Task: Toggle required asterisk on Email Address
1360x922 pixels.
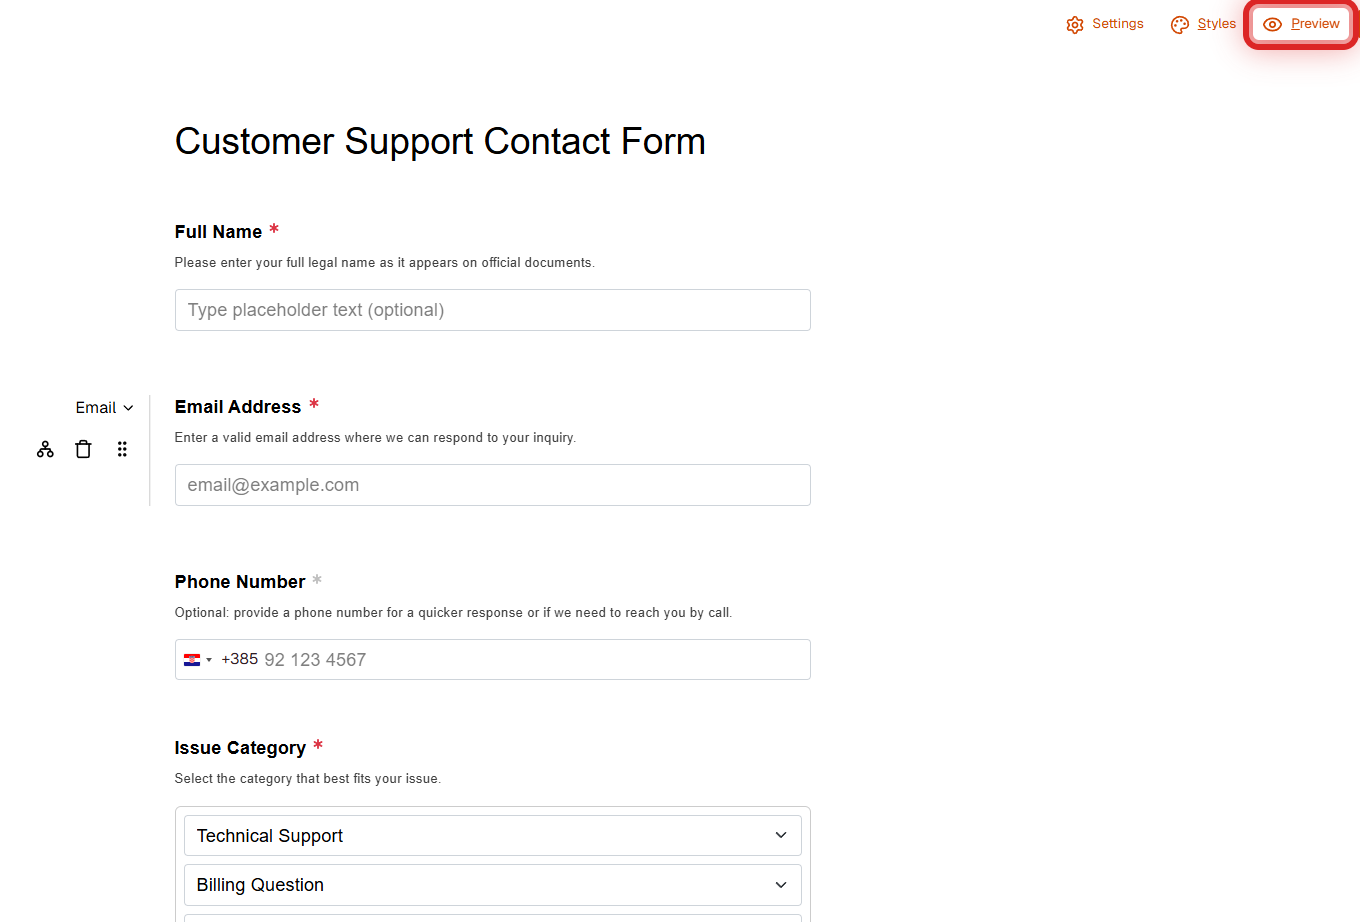Action: point(314,405)
